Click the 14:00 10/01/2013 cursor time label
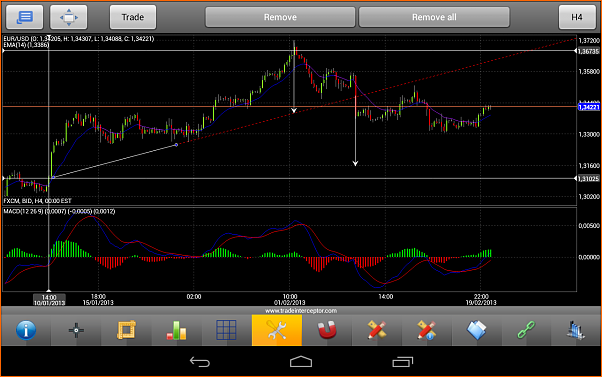 [49, 300]
